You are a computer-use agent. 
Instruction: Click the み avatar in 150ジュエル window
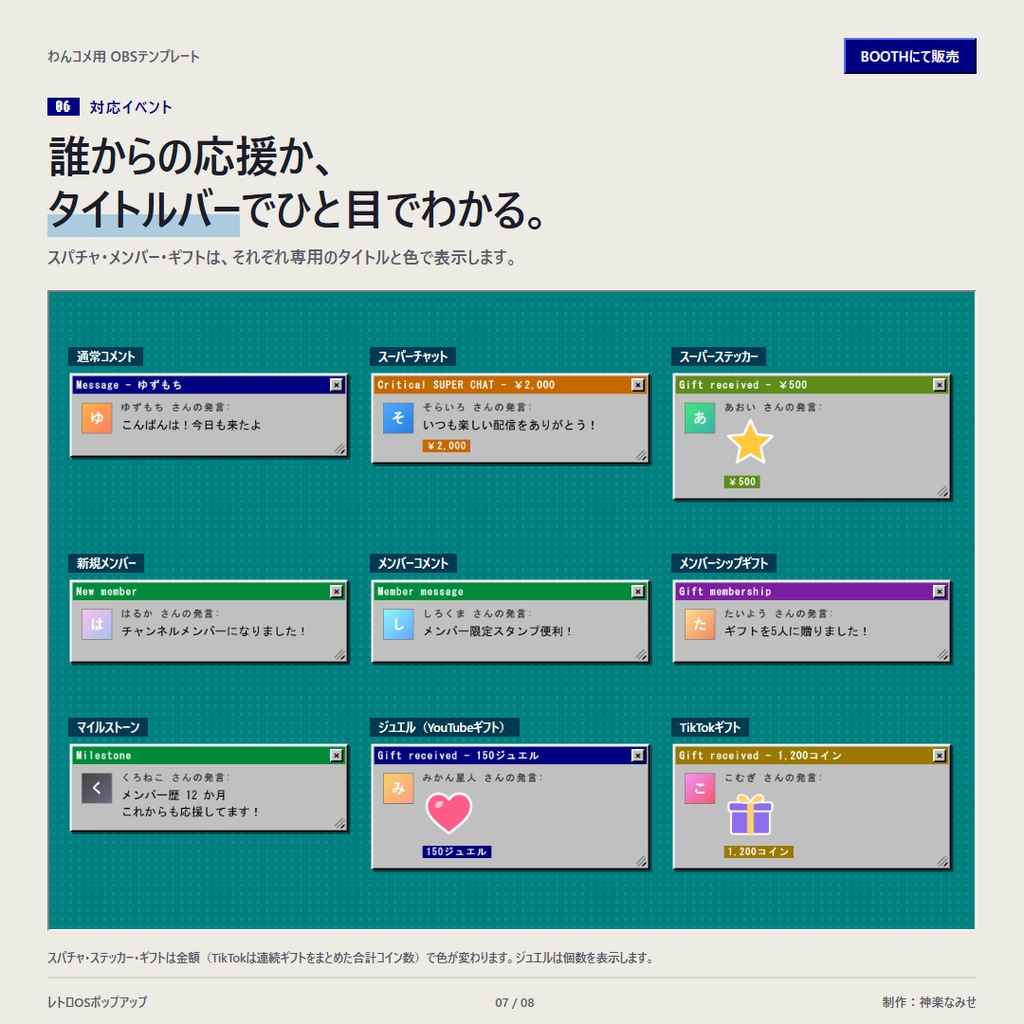point(398,788)
